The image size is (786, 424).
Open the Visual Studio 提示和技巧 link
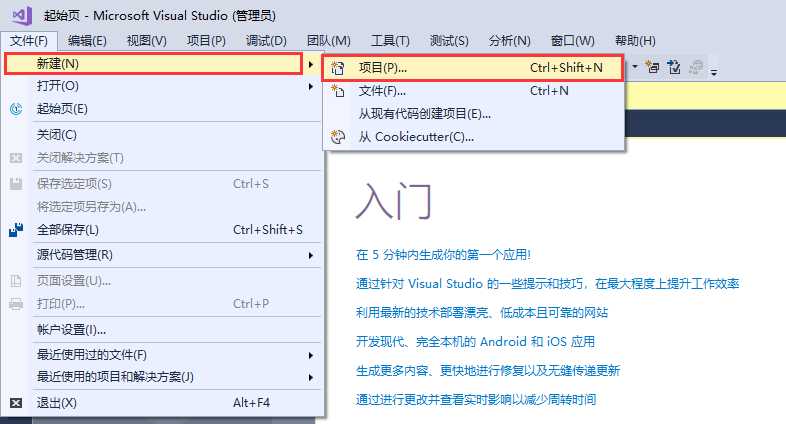(547, 284)
